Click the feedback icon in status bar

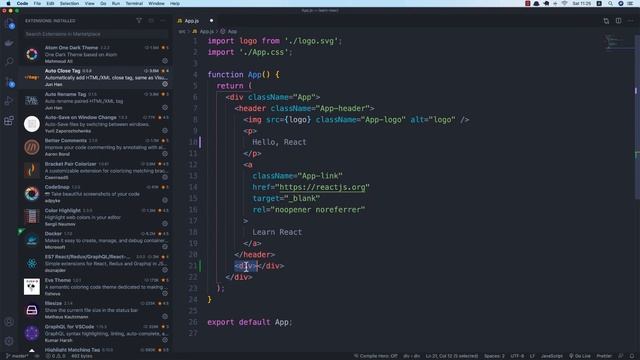621,356
